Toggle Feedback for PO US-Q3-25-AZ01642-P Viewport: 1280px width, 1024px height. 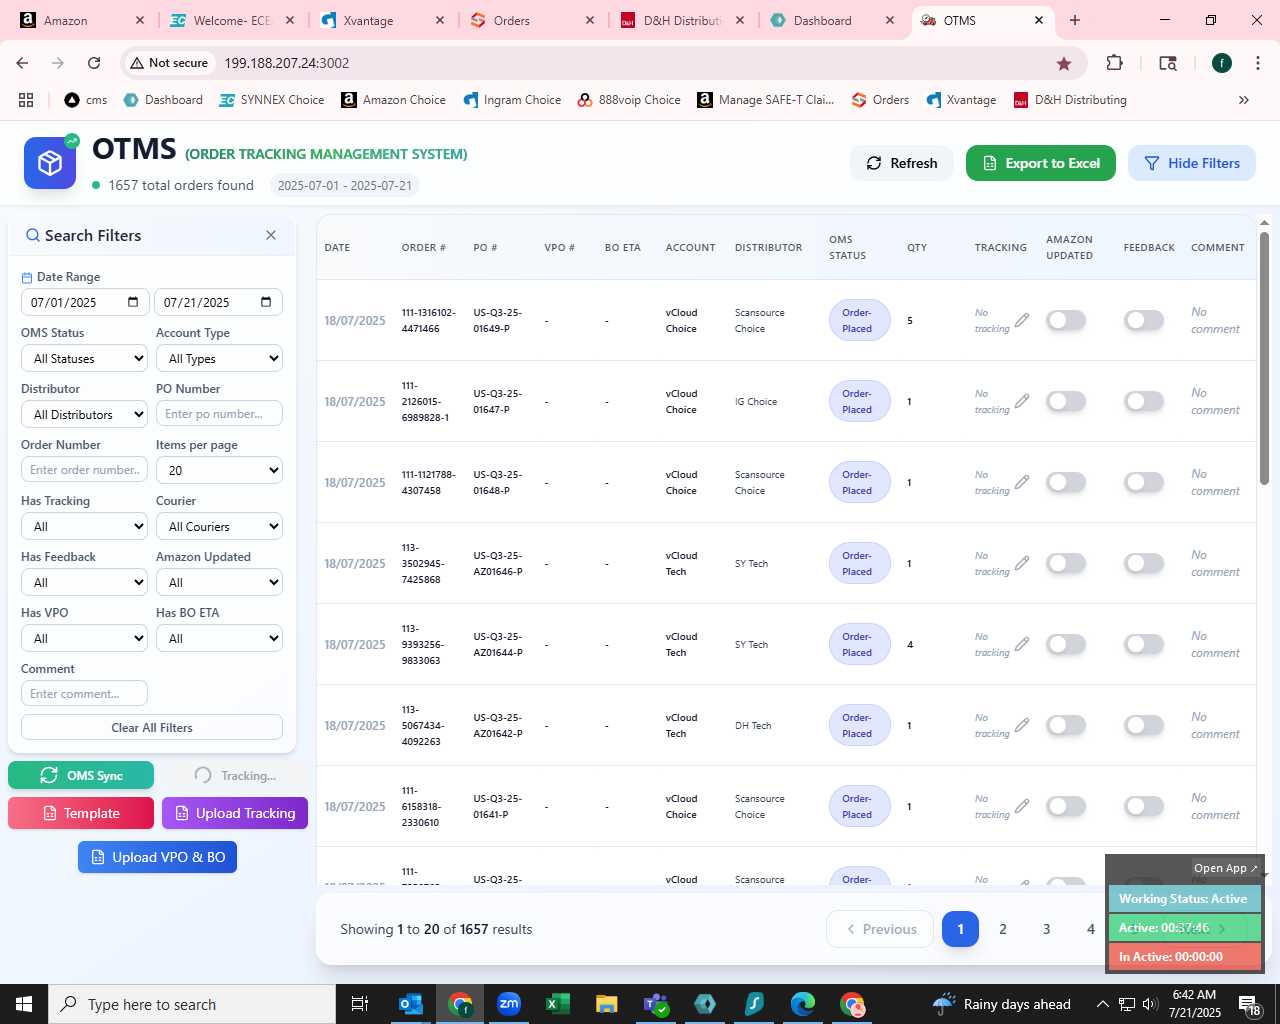[1144, 725]
